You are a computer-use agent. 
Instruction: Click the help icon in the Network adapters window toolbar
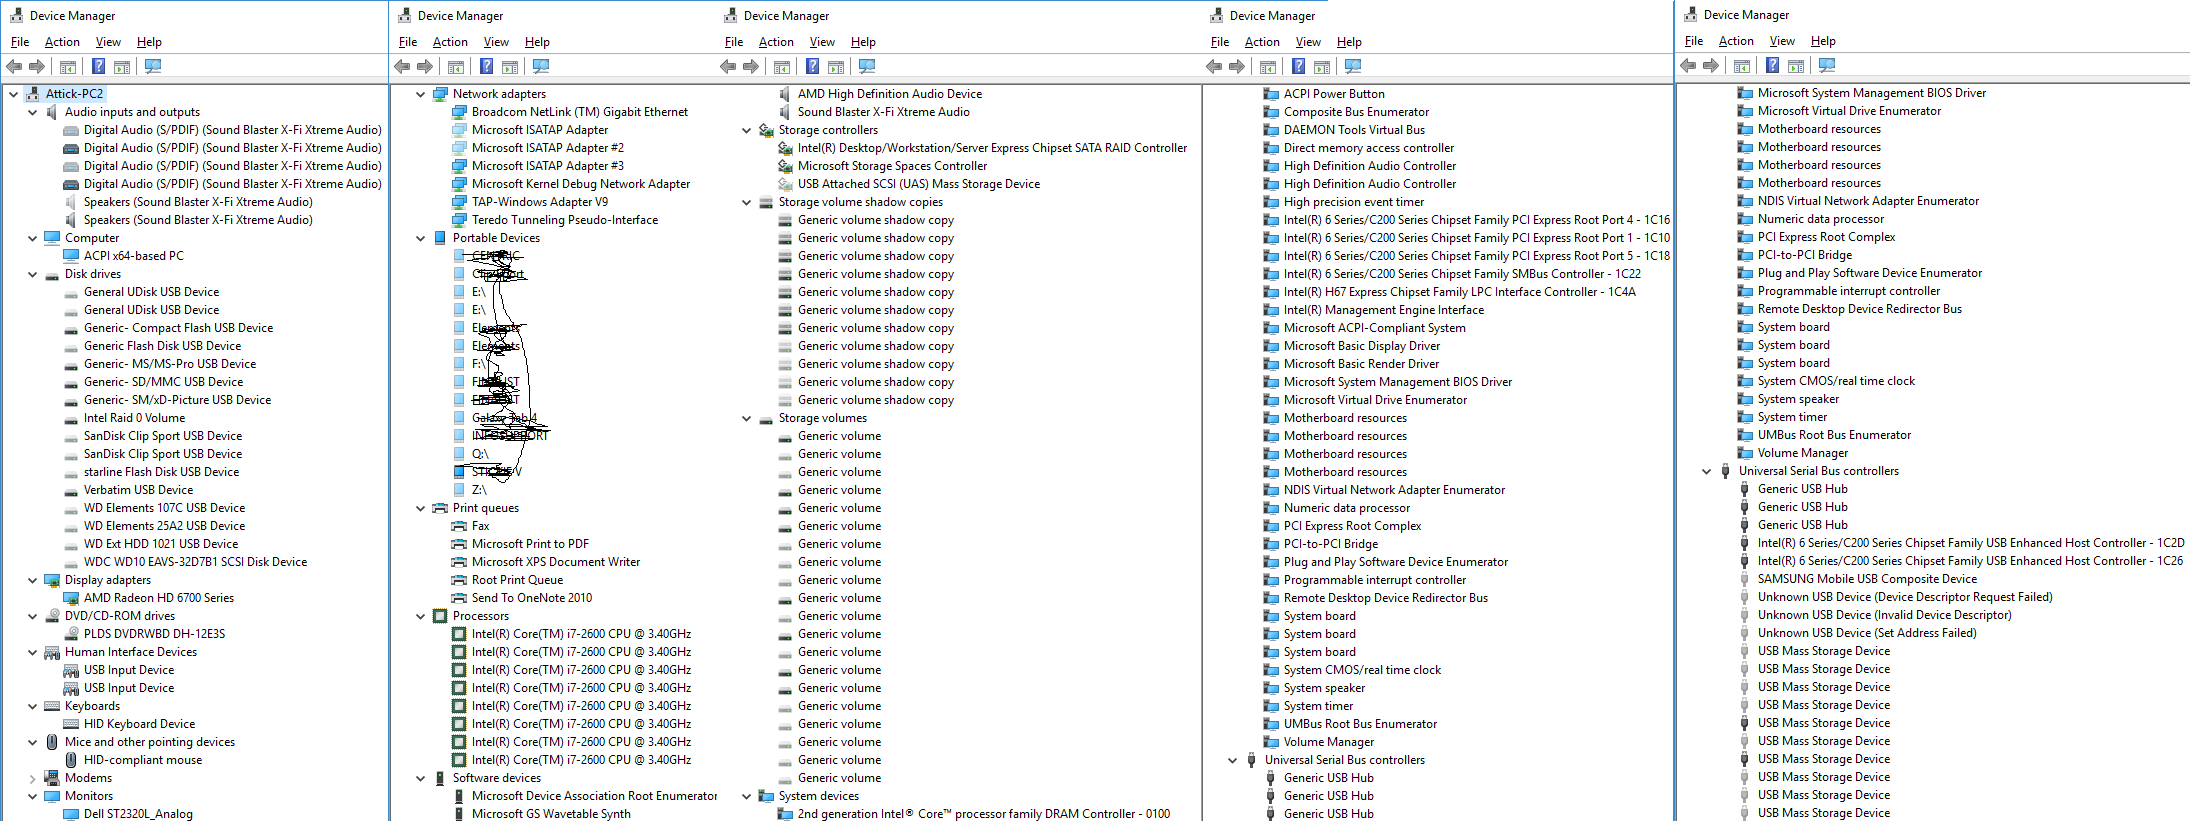click(x=486, y=67)
